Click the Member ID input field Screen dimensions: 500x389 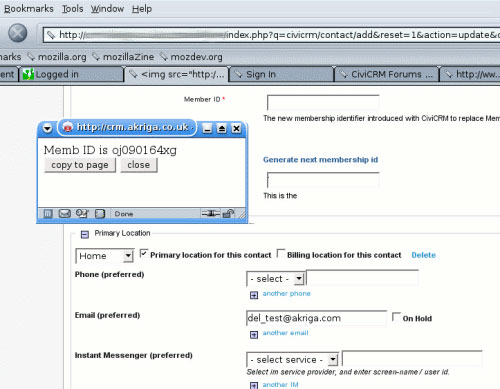323,102
